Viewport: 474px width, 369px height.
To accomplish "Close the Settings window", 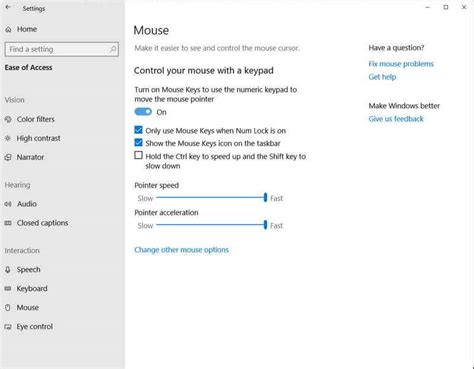I will tap(464, 7).
